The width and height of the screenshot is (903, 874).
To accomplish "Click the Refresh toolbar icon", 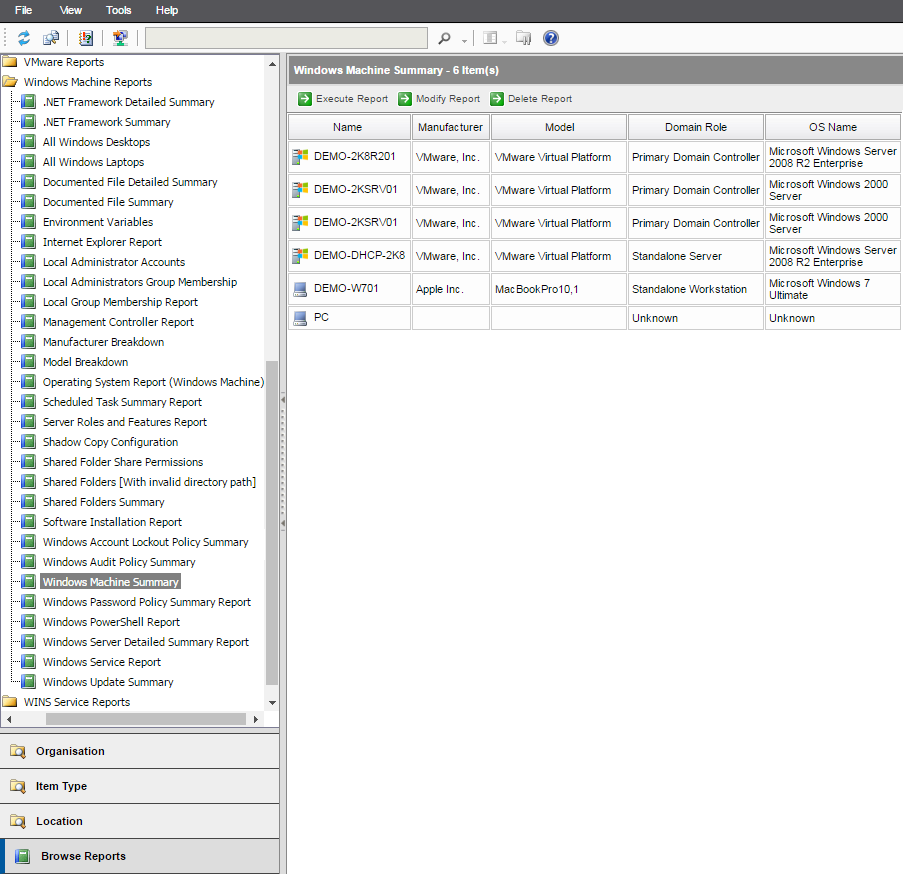I will [x=22, y=37].
